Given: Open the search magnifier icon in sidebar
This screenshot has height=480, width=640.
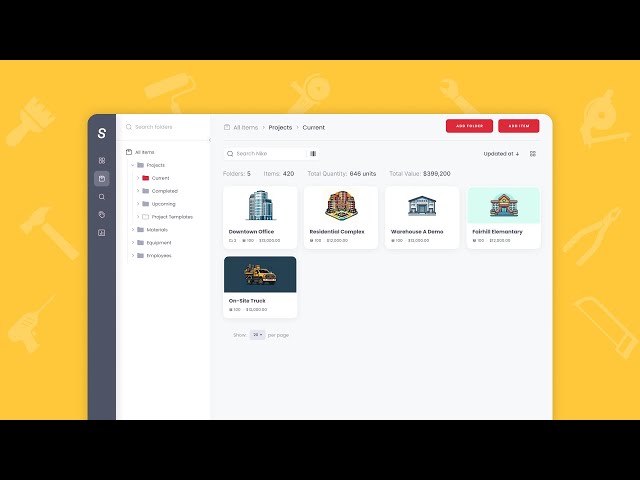Looking at the screenshot, I should click(102, 197).
